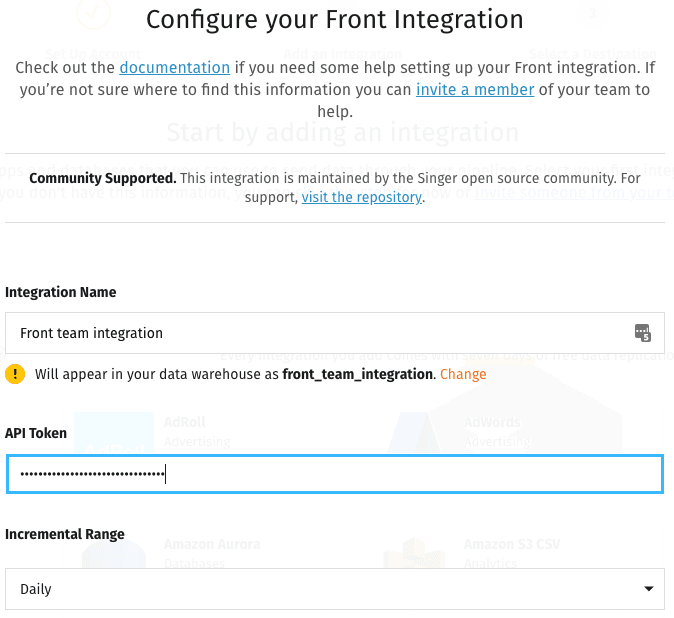Click the faded checkmark step icon above the heading
Screen dimensions: 674x618
tap(93, 13)
